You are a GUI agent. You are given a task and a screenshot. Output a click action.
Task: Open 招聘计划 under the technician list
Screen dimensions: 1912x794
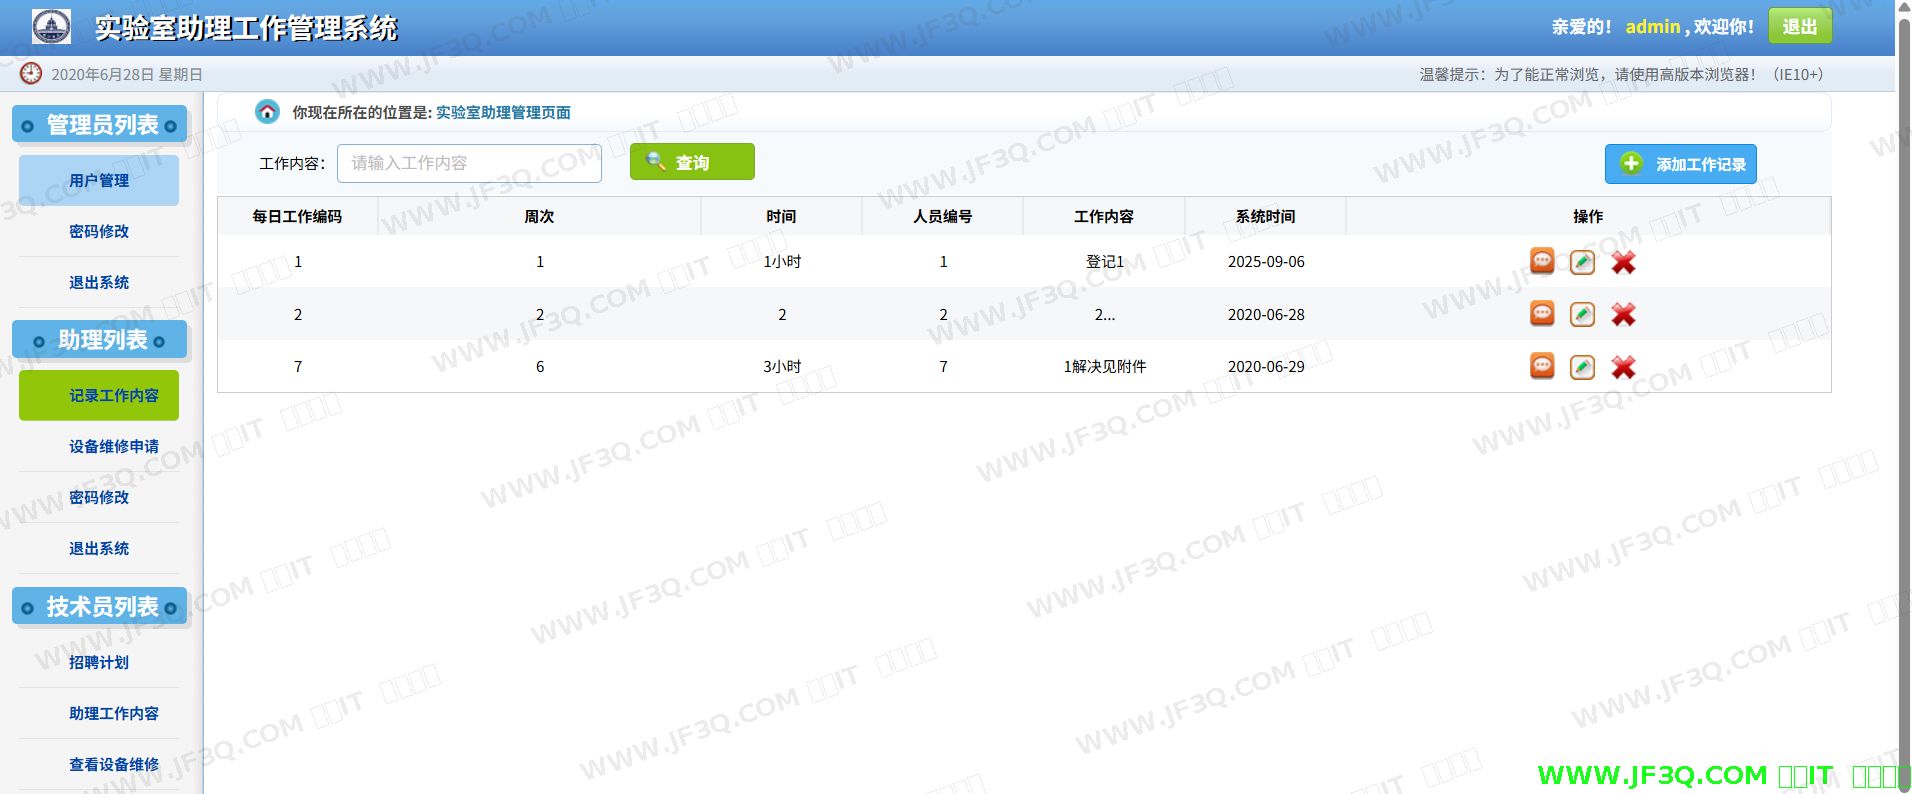[x=99, y=662]
